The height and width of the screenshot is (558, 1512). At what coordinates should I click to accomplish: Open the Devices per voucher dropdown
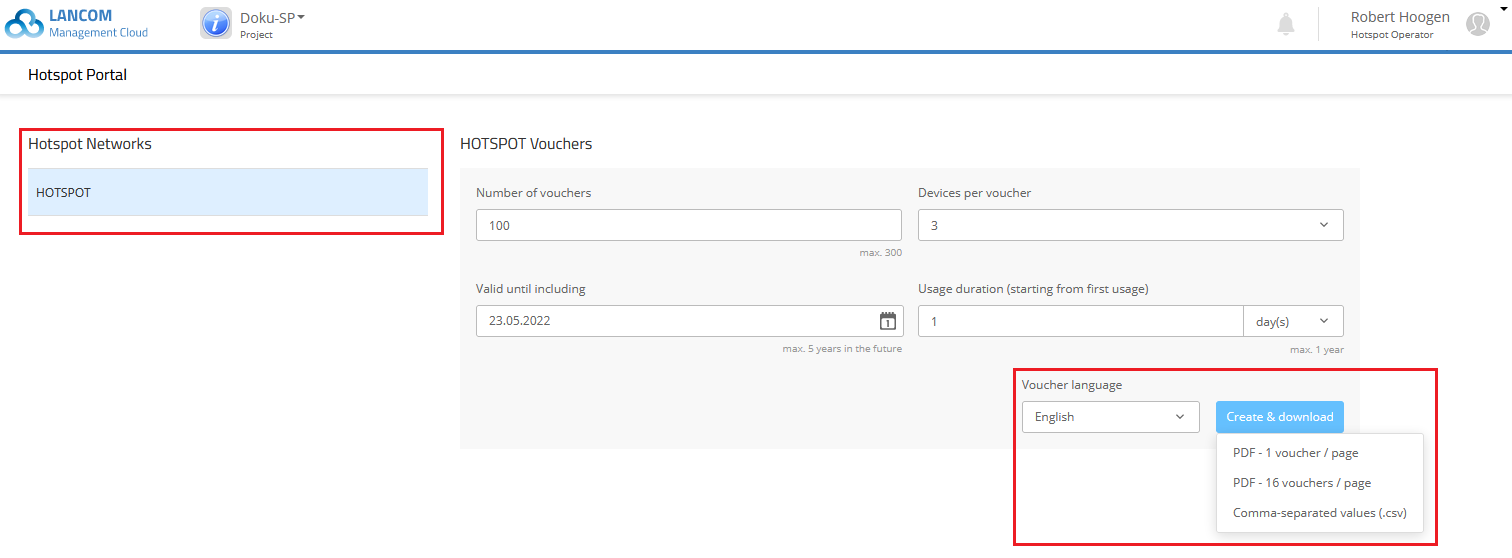pyautogui.click(x=1130, y=225)
